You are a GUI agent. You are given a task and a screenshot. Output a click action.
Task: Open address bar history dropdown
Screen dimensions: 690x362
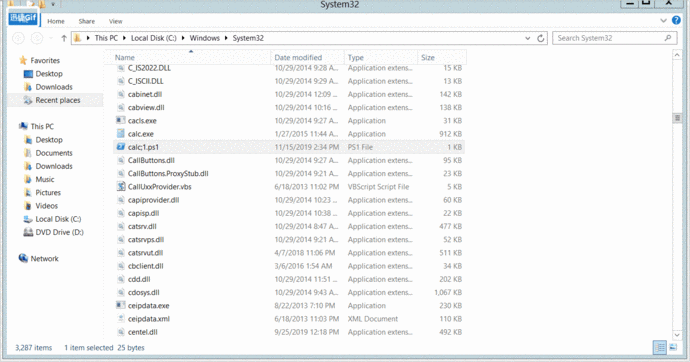point(528,38)
